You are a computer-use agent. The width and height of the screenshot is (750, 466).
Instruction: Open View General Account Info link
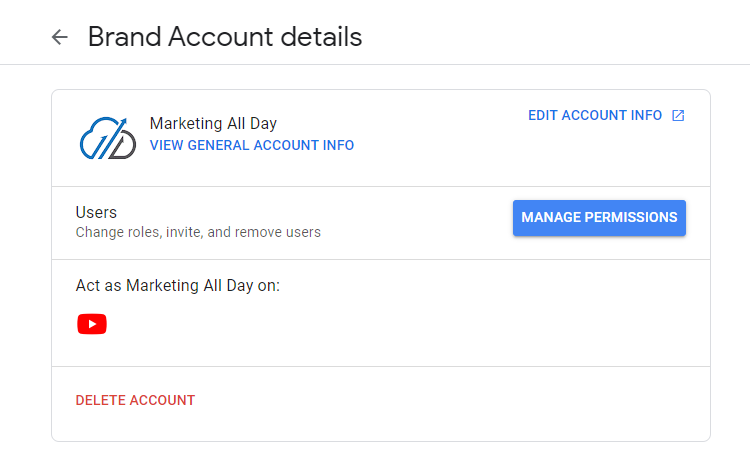pos(252,145)
